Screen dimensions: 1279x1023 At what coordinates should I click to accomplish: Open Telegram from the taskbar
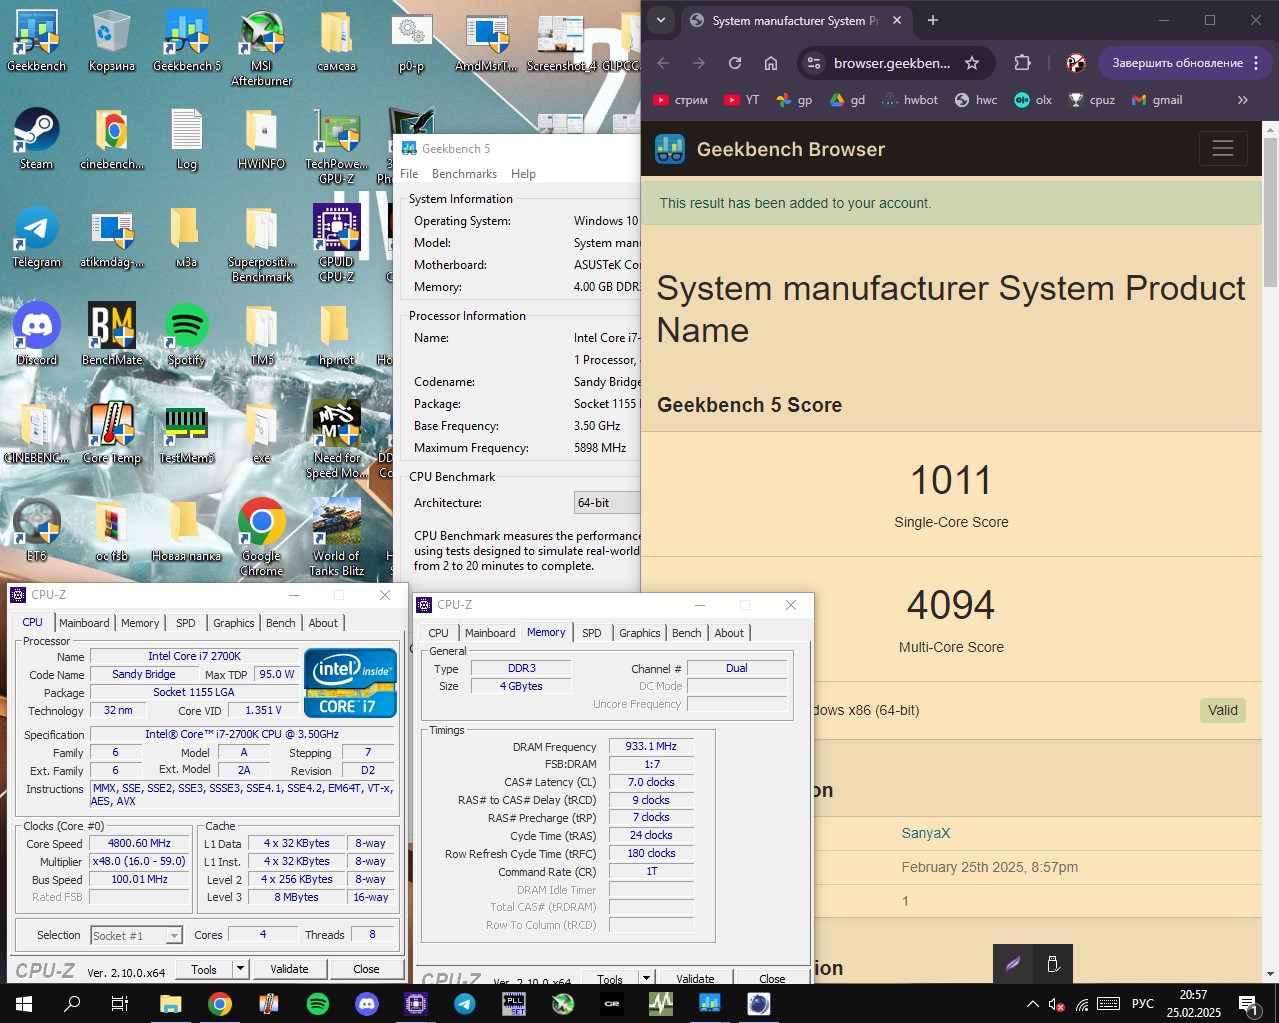[x=465, y=1003]
